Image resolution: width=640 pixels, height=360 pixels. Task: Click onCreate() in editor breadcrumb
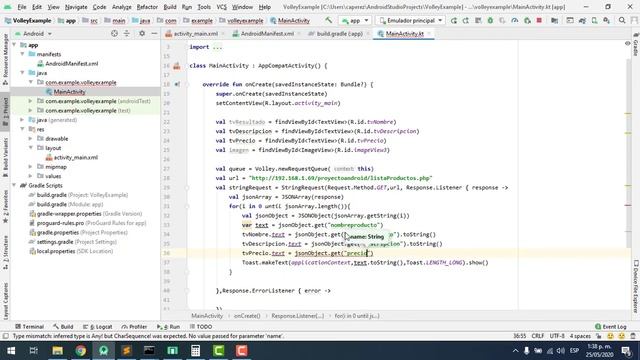(247, 316)
